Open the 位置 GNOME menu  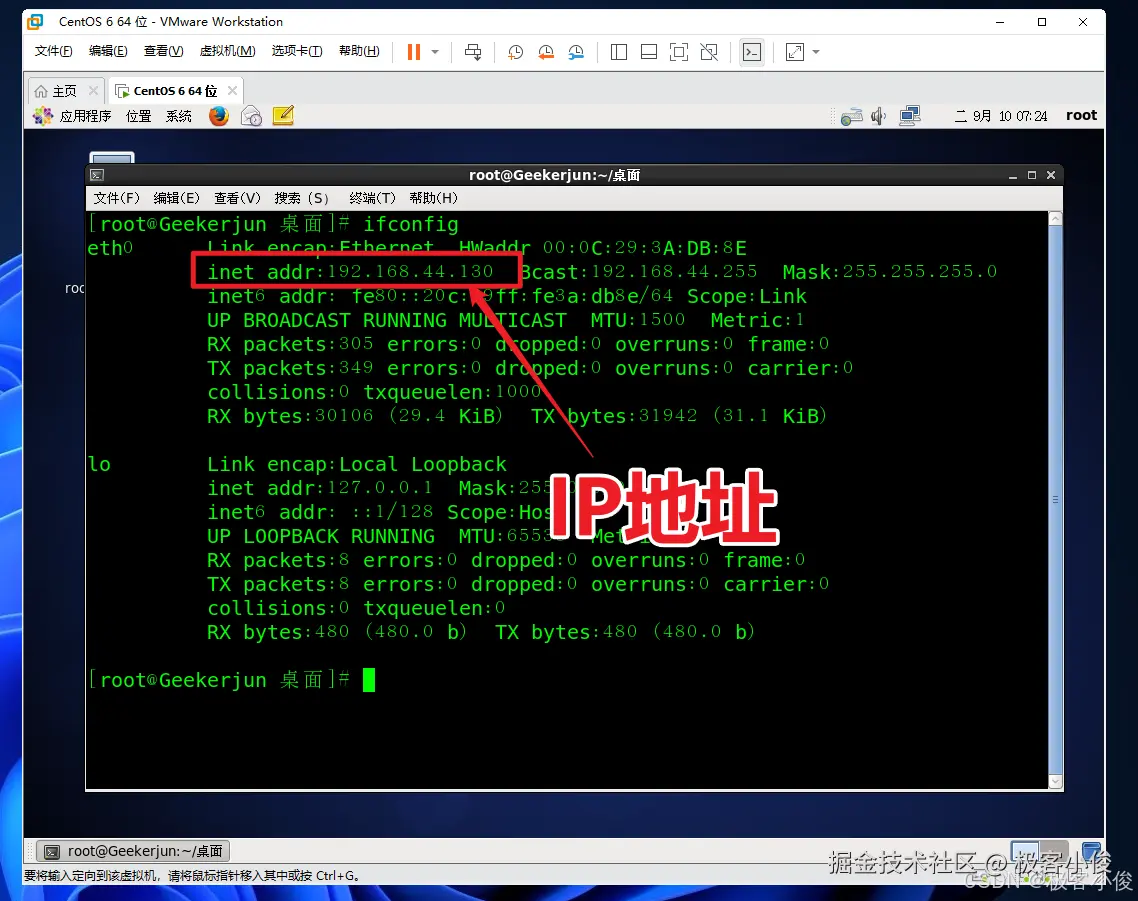click(139, 116)
